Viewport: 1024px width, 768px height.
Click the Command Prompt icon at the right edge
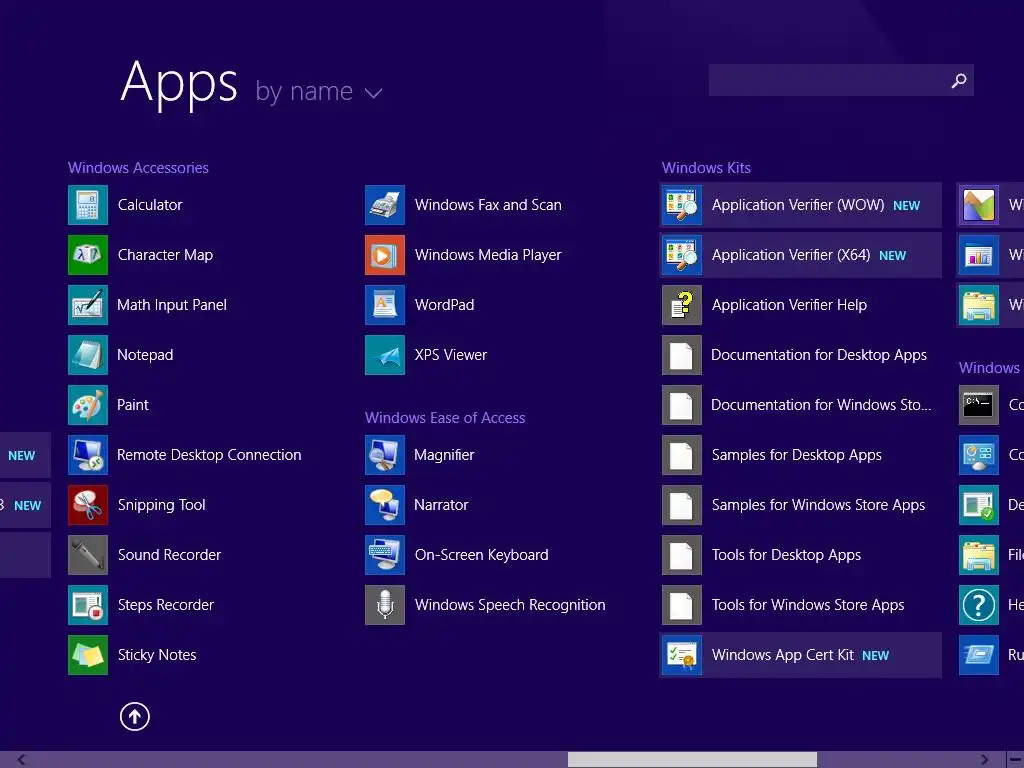point(978,405)
